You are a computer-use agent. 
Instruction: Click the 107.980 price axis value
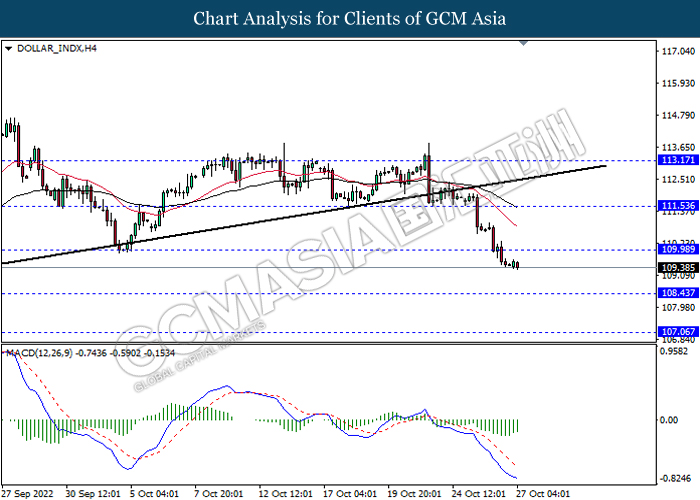(678, 308)
